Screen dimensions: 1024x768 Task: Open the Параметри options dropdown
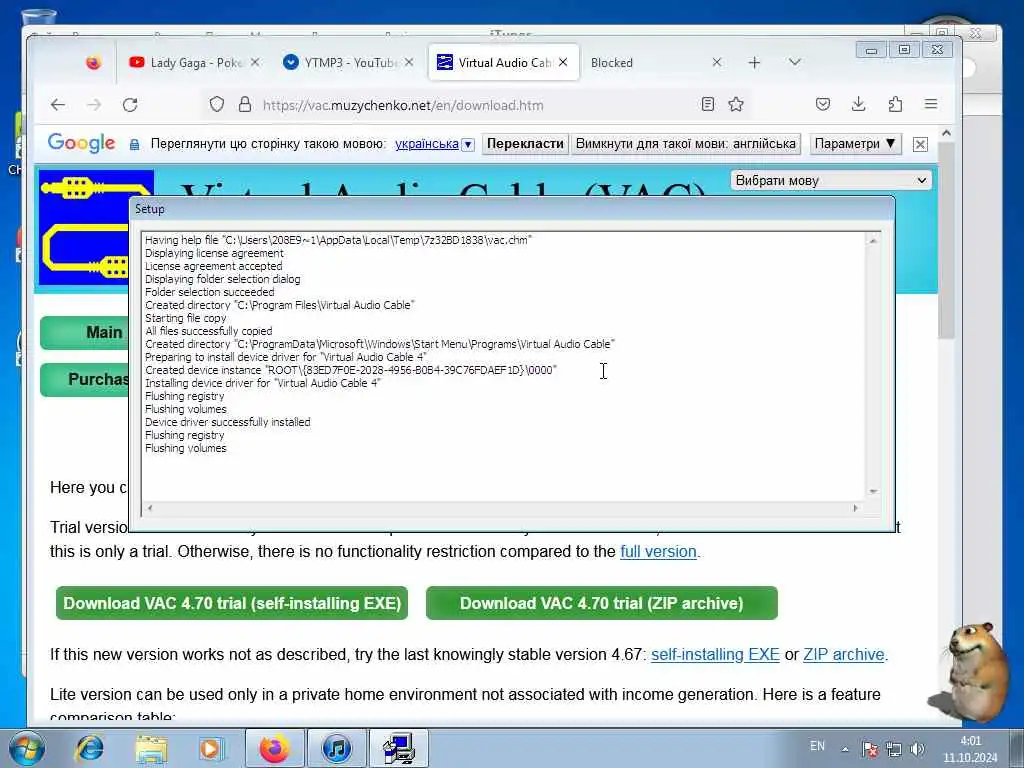click(x=855, y=144)
